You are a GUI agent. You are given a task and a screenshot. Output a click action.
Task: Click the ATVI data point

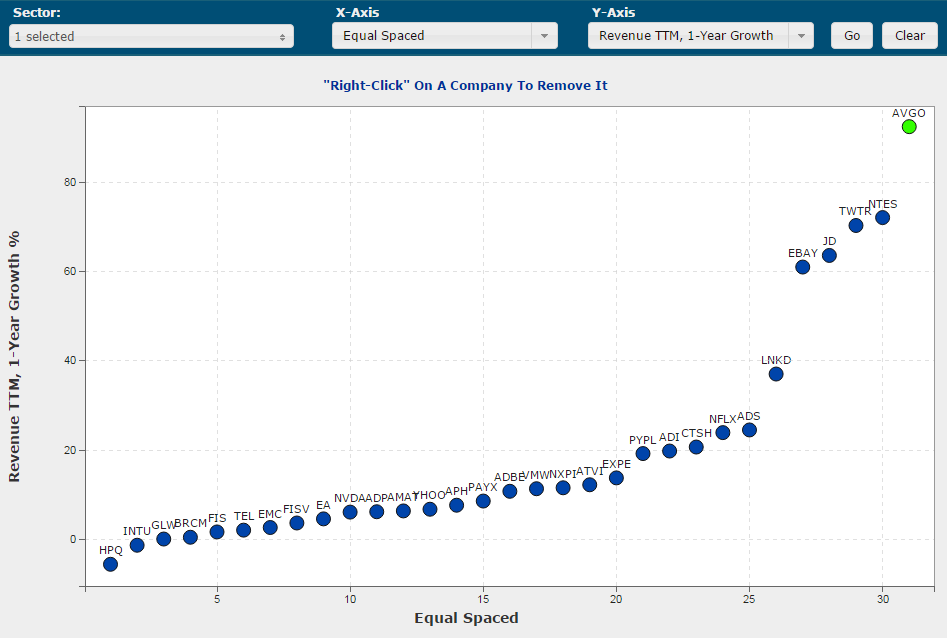[x=589, y=485]
